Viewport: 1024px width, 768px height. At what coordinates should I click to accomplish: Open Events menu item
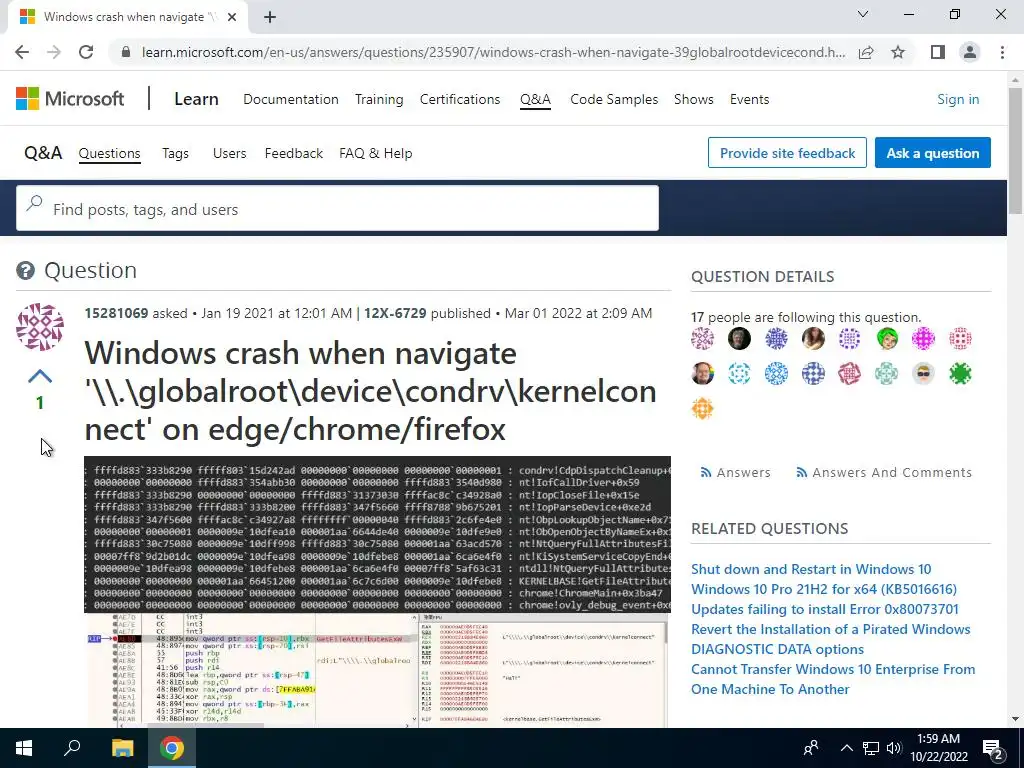click(749, 99)
